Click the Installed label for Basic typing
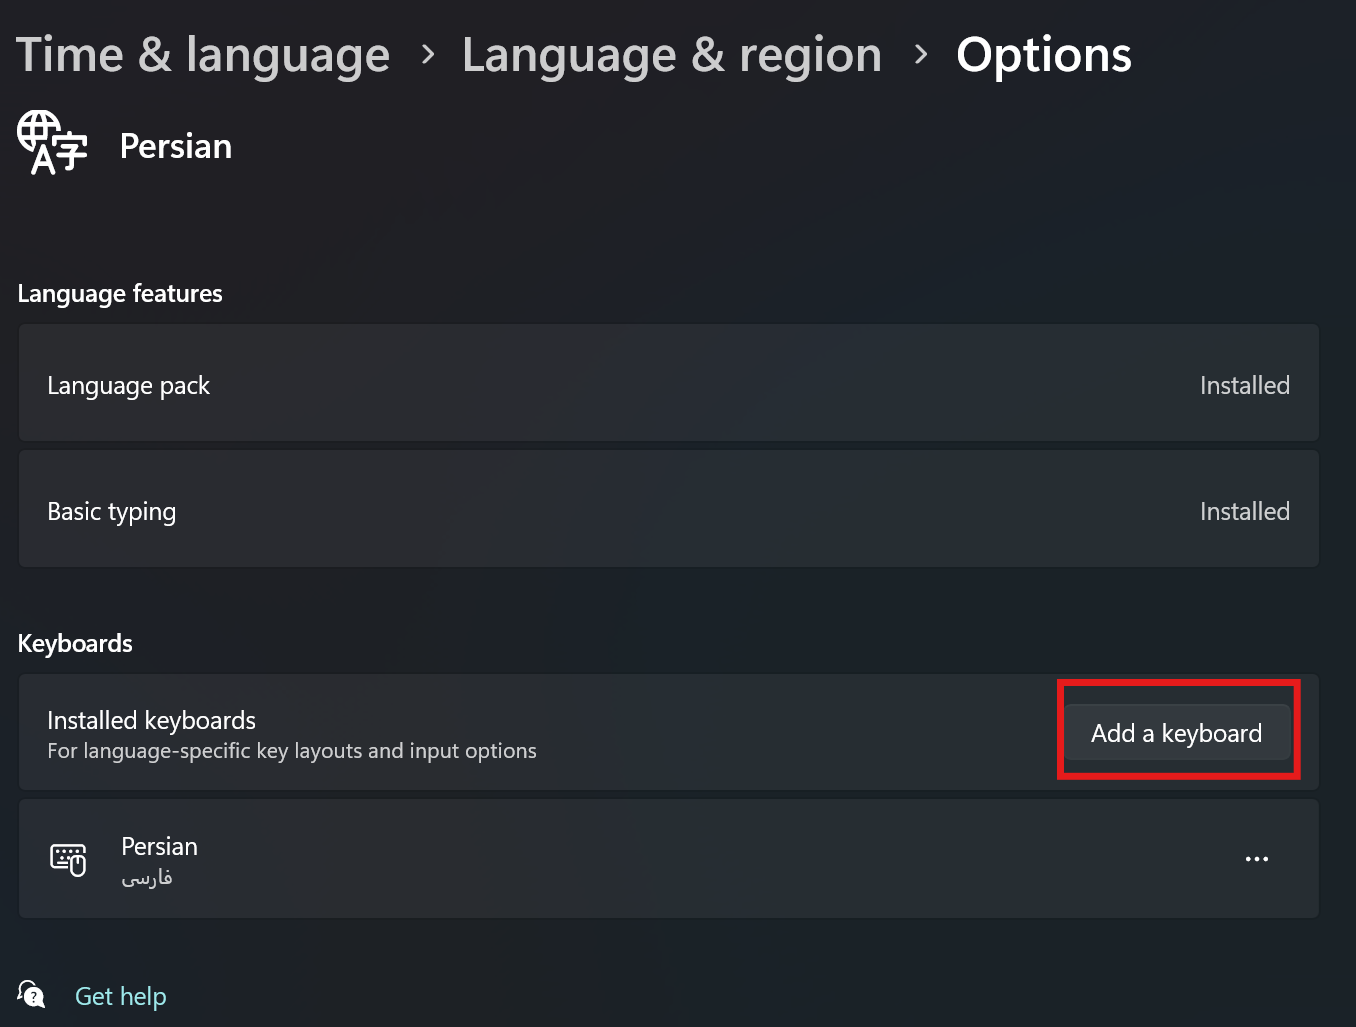Screen dimensions: 1356x1027 pos(1245,511)
